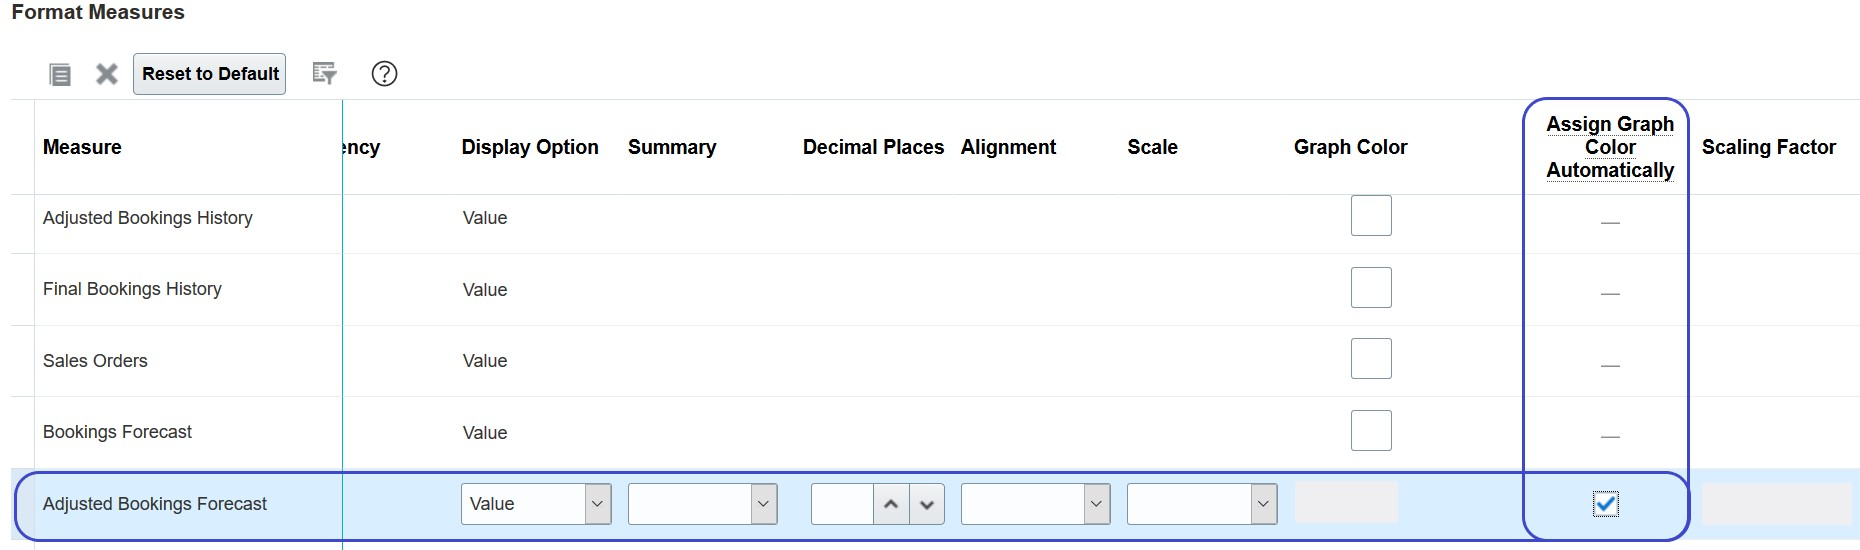
Task: Open graph color swatch for Sales Orders
Action: [x=1370, y=359]
